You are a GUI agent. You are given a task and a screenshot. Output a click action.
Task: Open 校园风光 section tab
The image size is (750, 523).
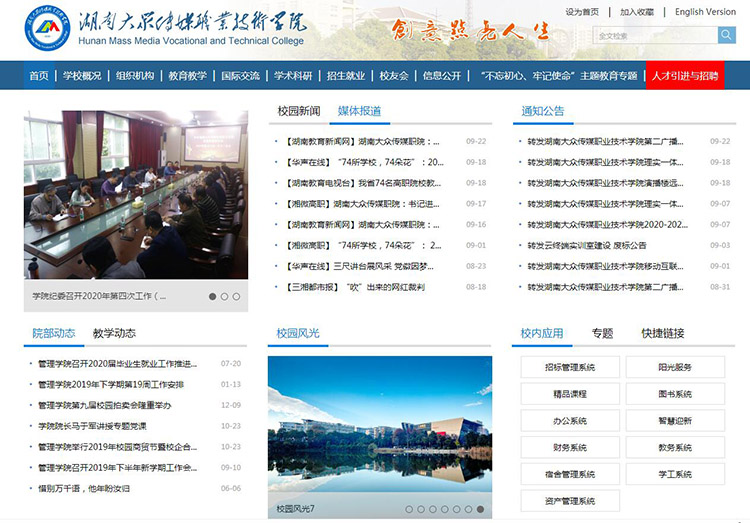[298, 333]
